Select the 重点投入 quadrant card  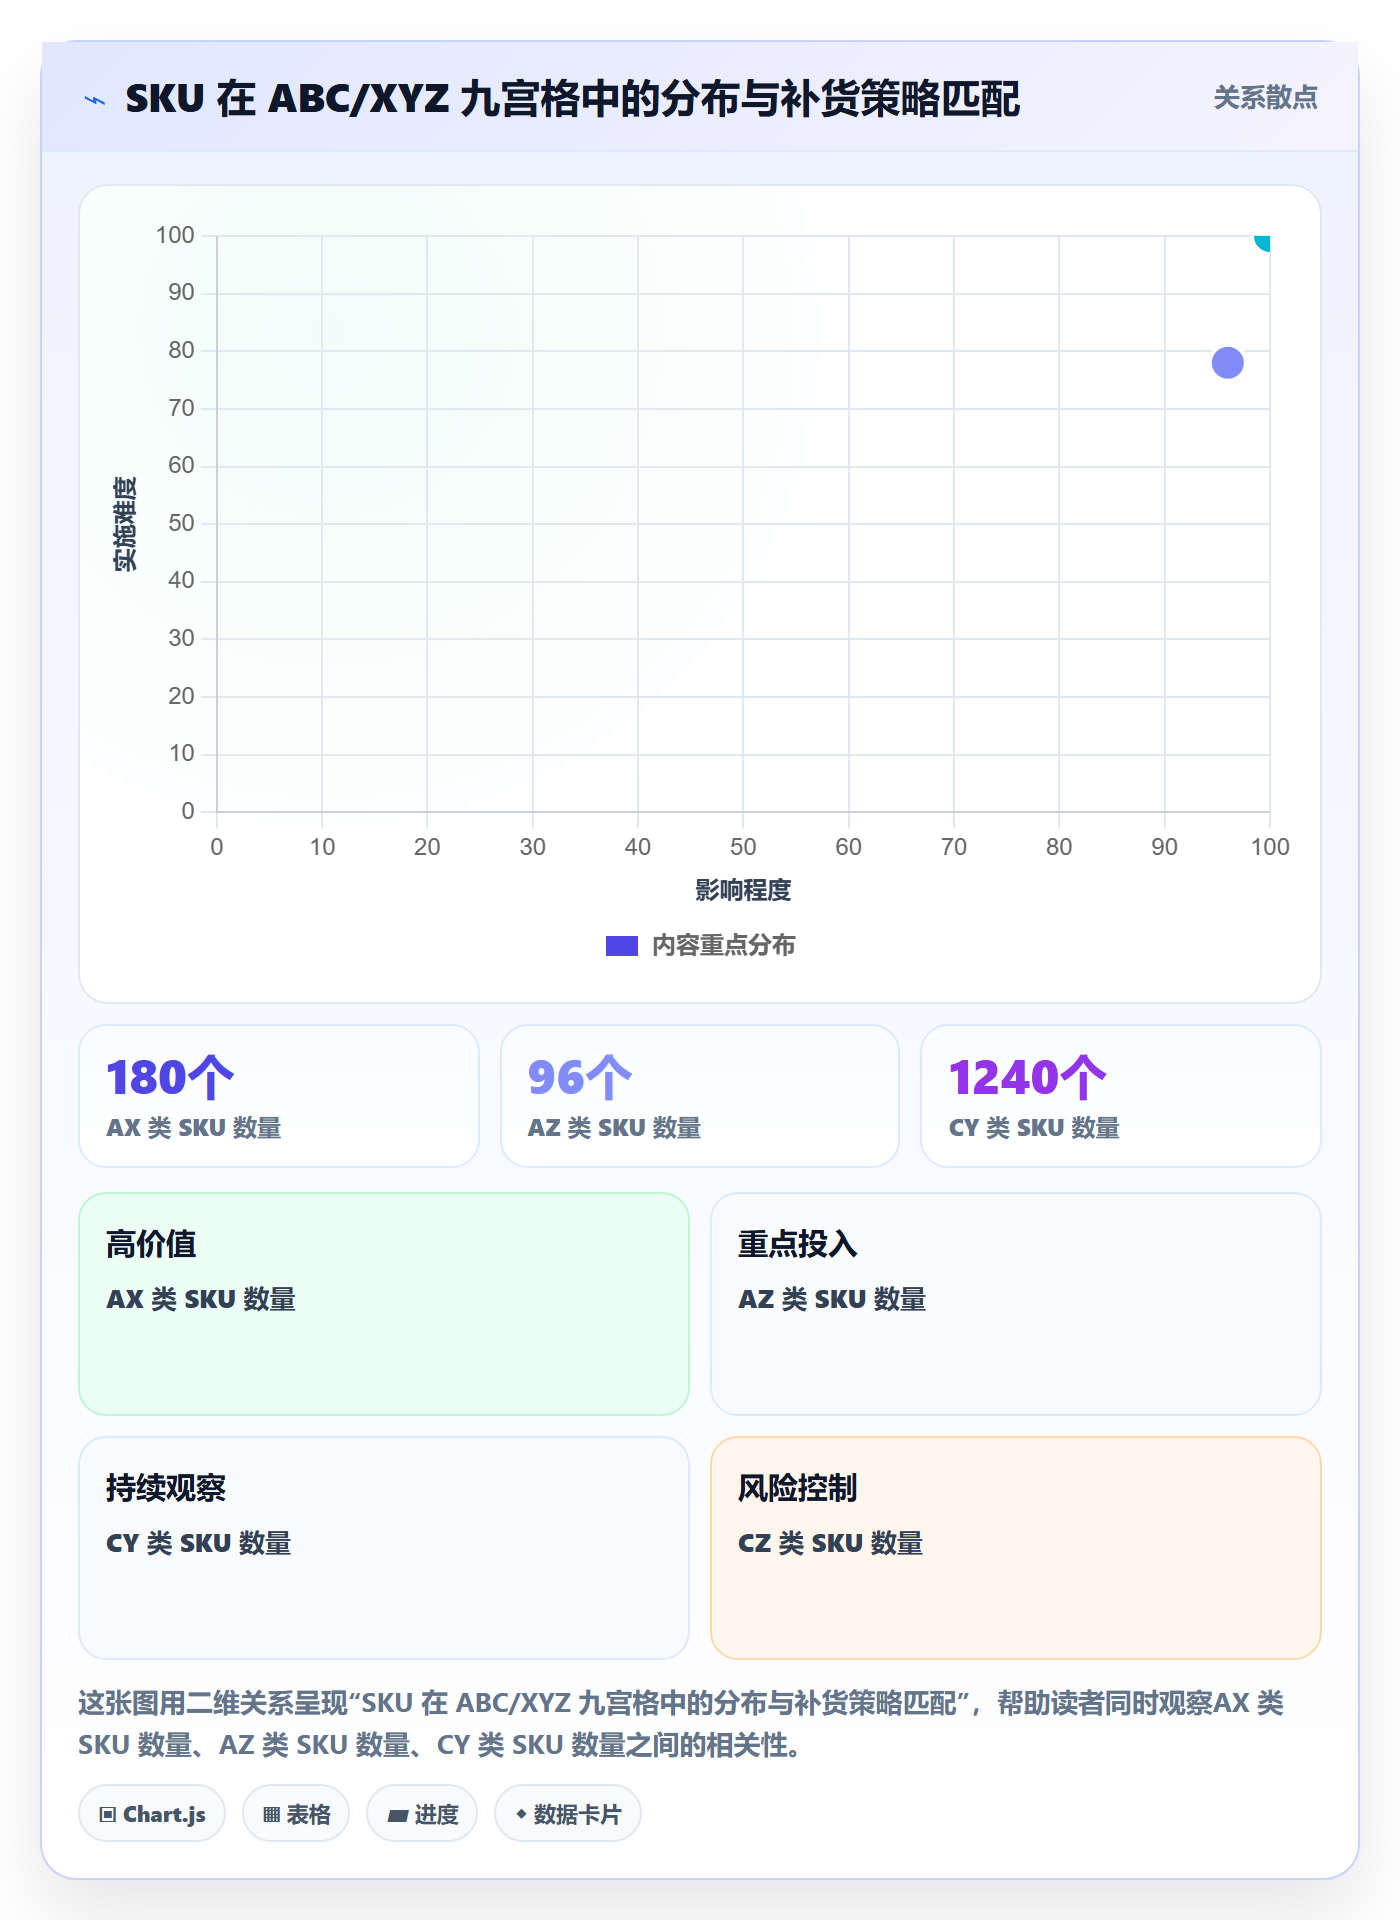(x=1016, y=1304)
